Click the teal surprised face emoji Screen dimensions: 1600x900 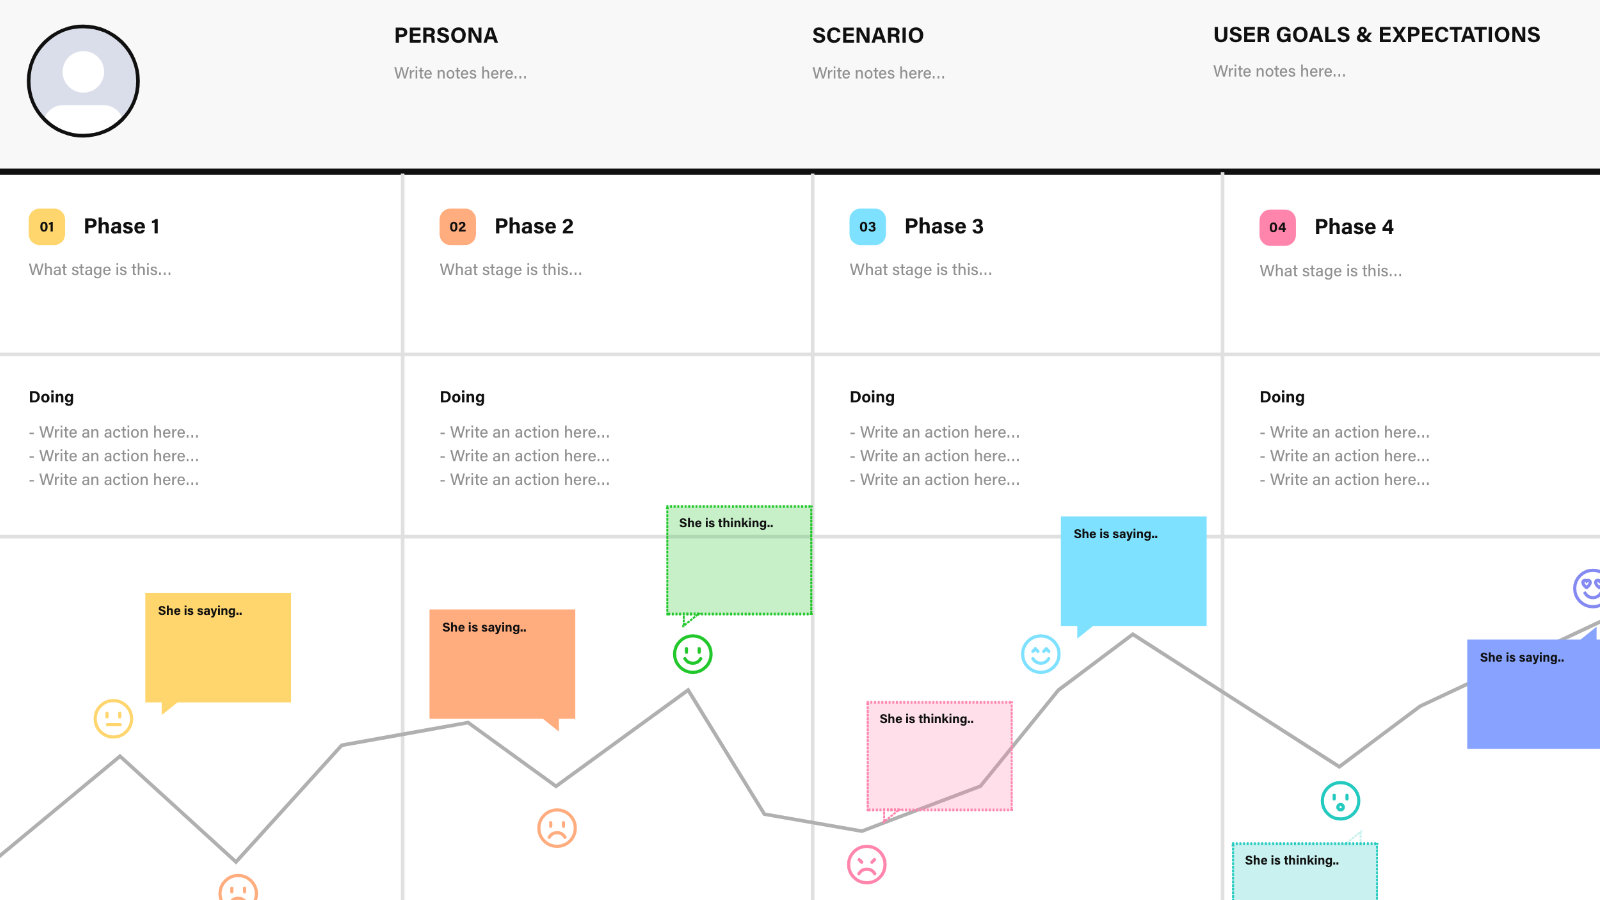pyautogui.click(x=1340, y=801)
